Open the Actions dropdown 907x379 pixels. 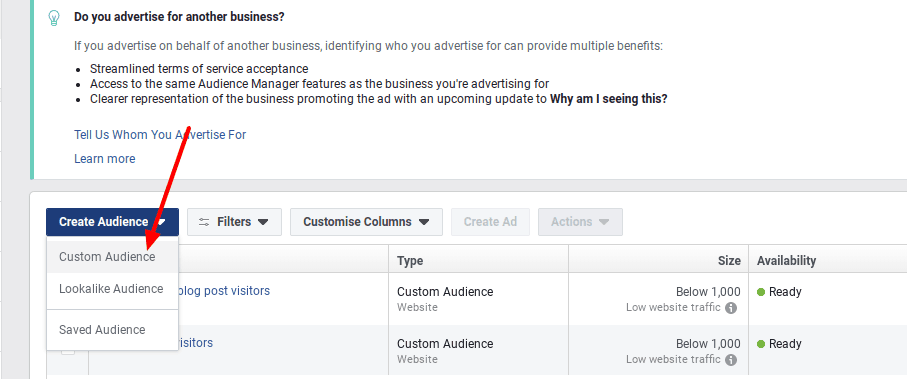click(x=580, y=222)
